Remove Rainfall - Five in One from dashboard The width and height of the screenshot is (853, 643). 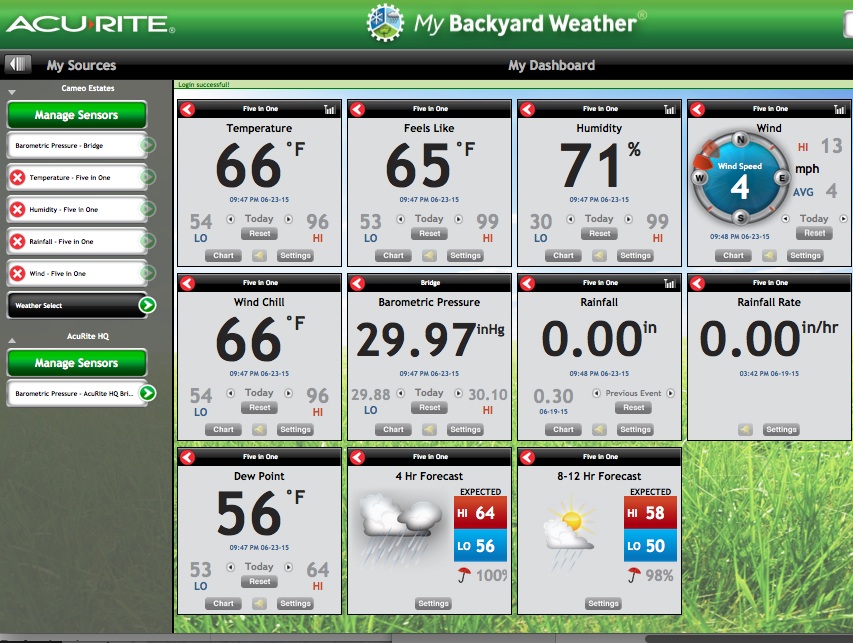18,241
